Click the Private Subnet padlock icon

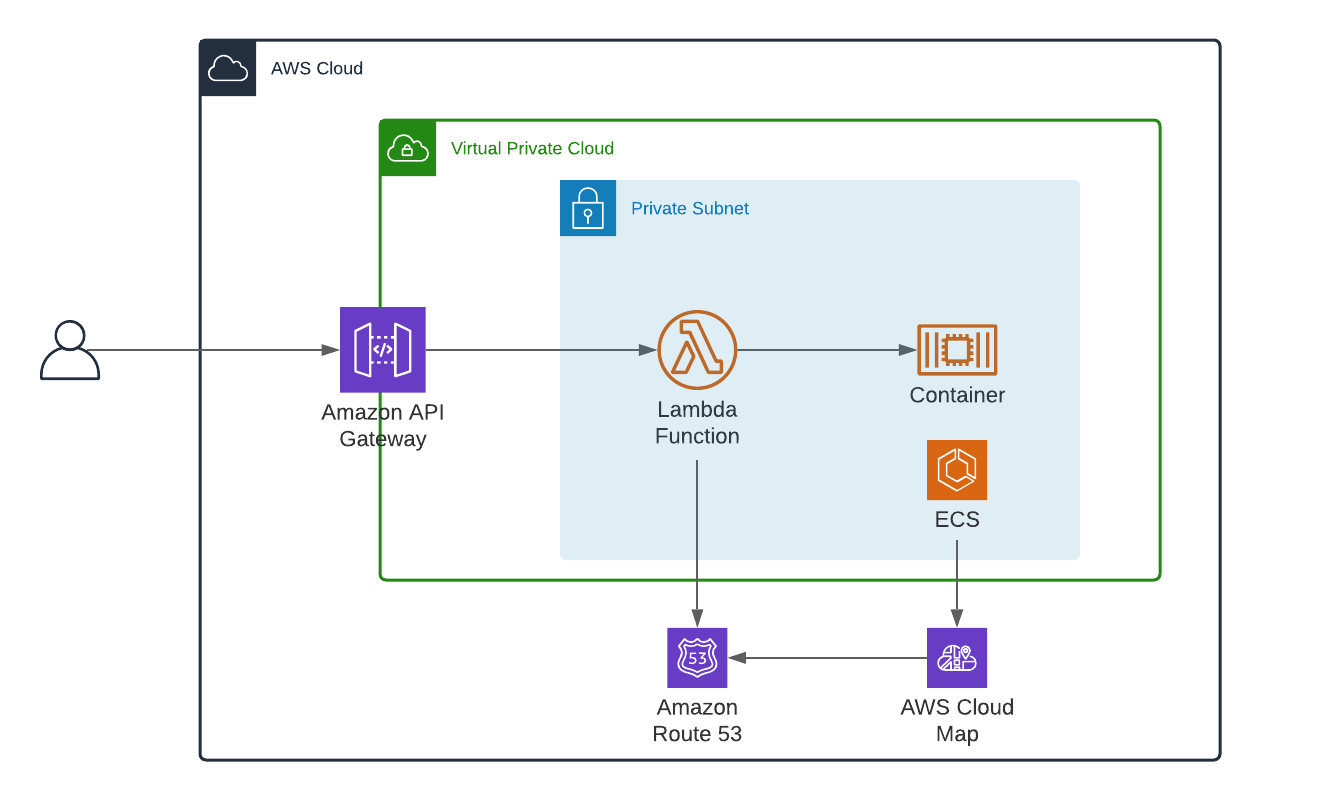(588, 208)
